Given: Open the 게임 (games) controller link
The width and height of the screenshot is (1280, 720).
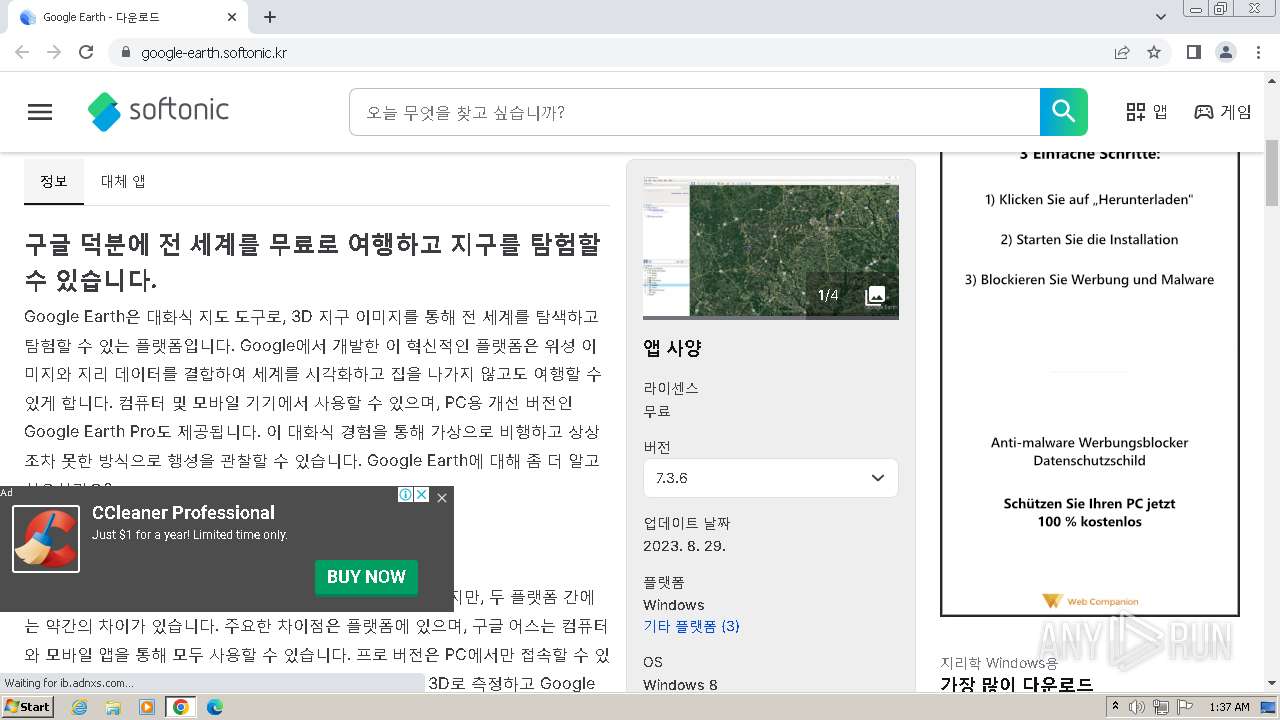Looking at the screenshot, I should click(x=1223, y=112).
